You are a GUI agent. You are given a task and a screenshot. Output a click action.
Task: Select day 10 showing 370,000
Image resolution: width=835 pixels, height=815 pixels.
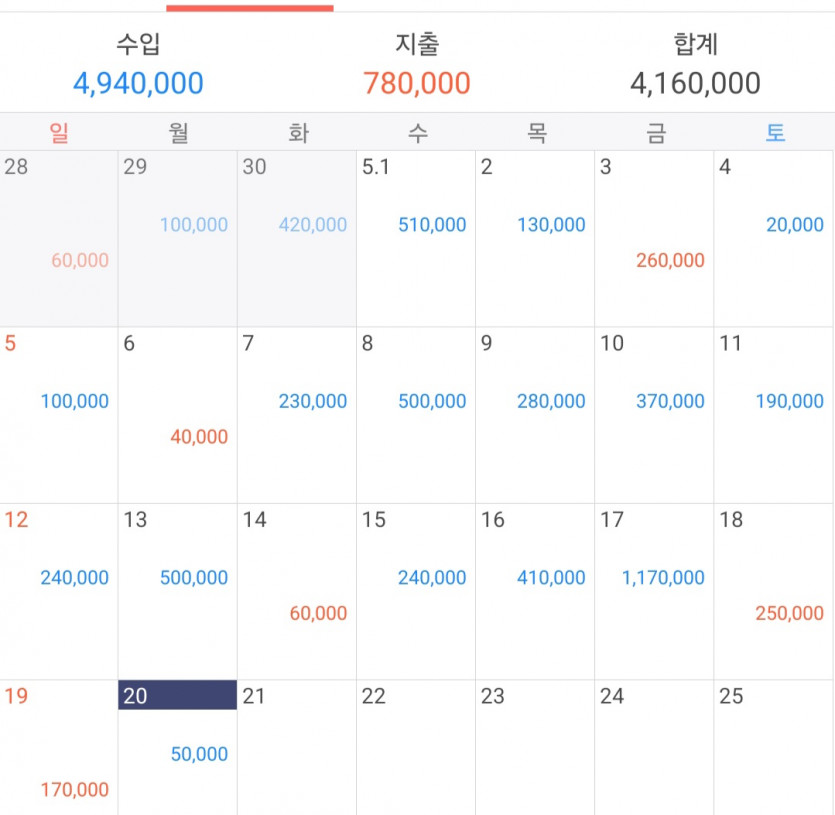point(654,415)
